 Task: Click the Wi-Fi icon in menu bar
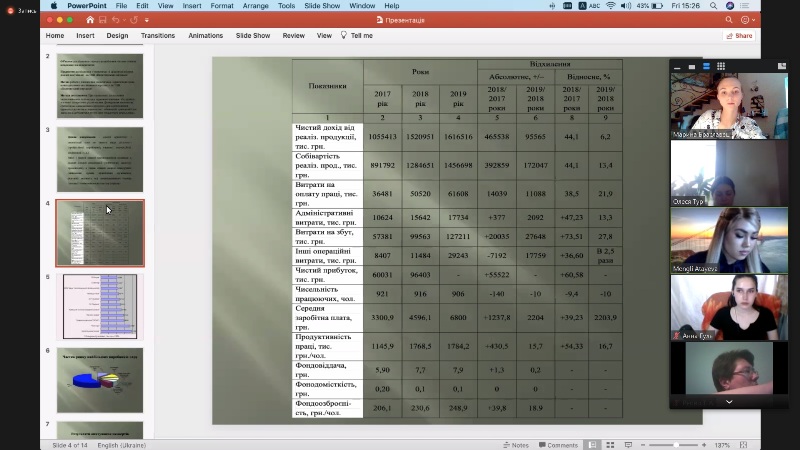611,6
